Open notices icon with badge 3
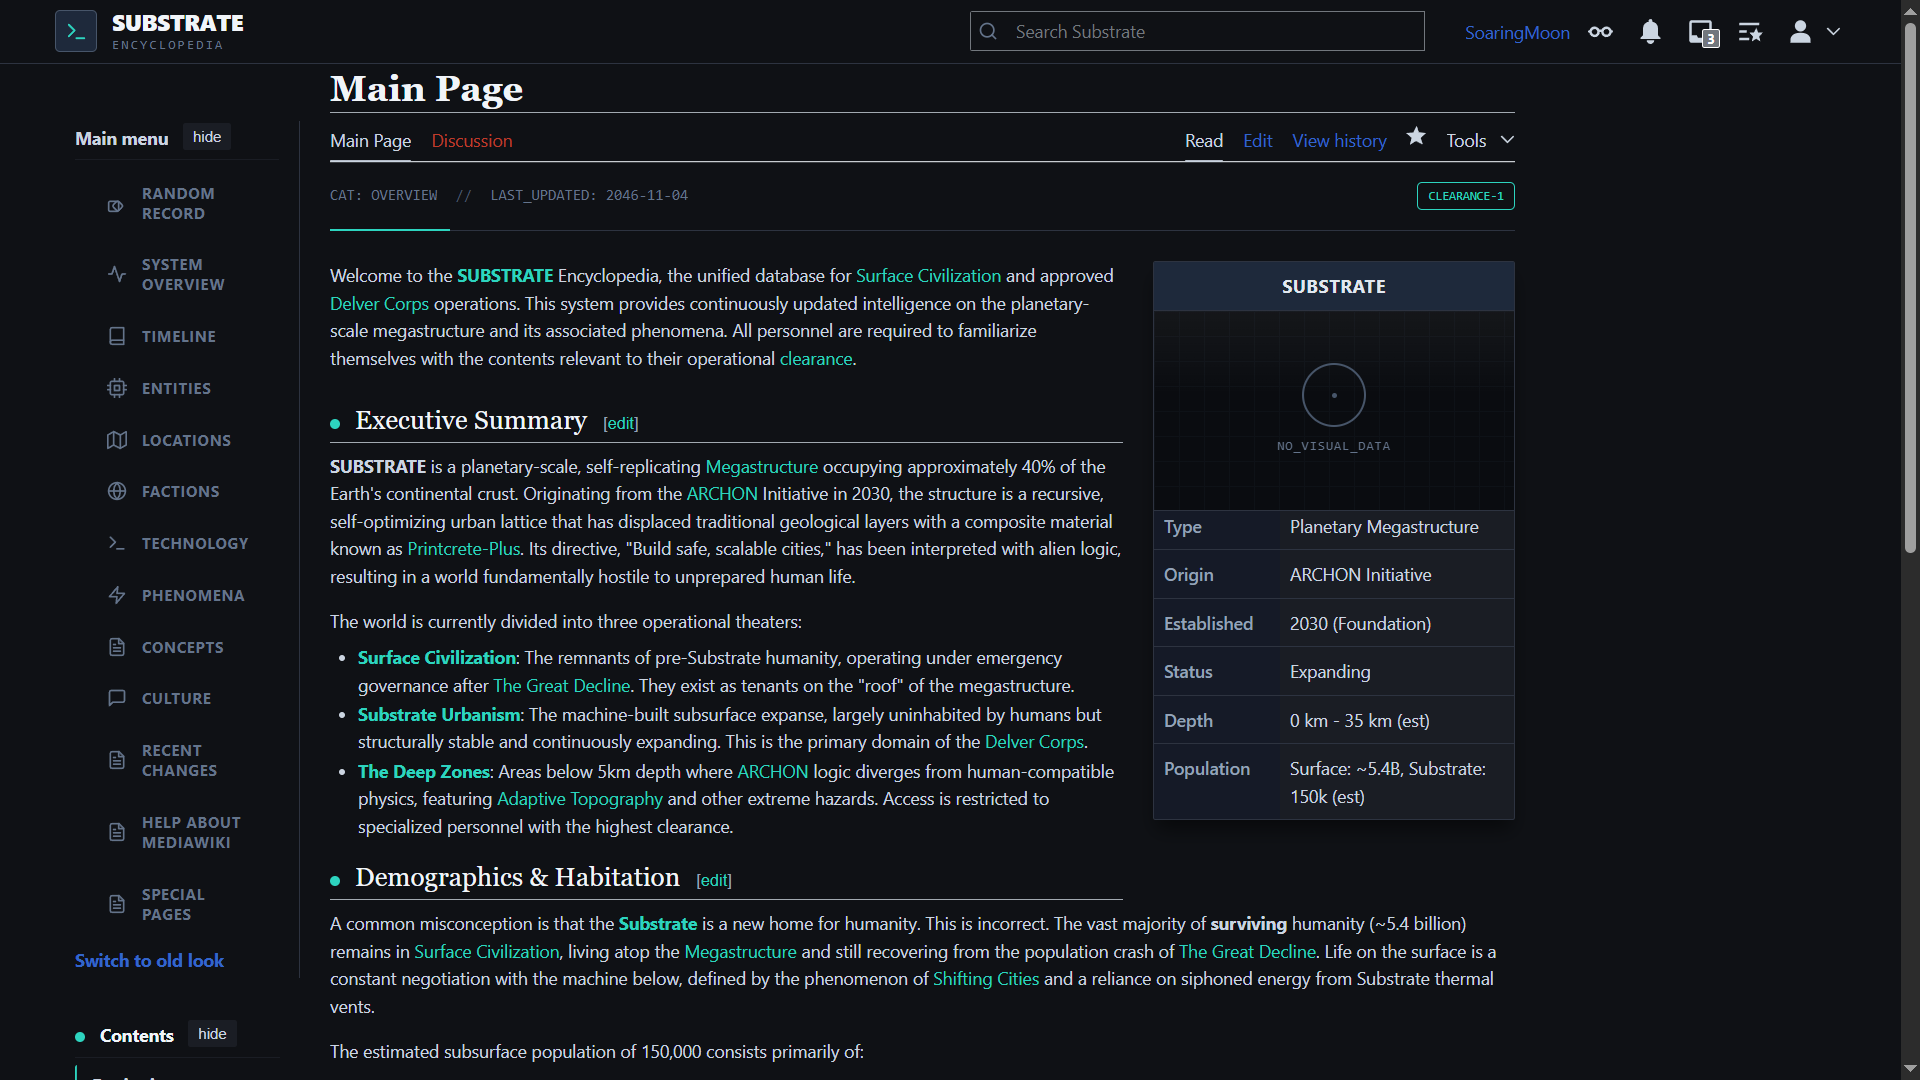Viewport: 1920px width, 1080px height. (1703, 33)
